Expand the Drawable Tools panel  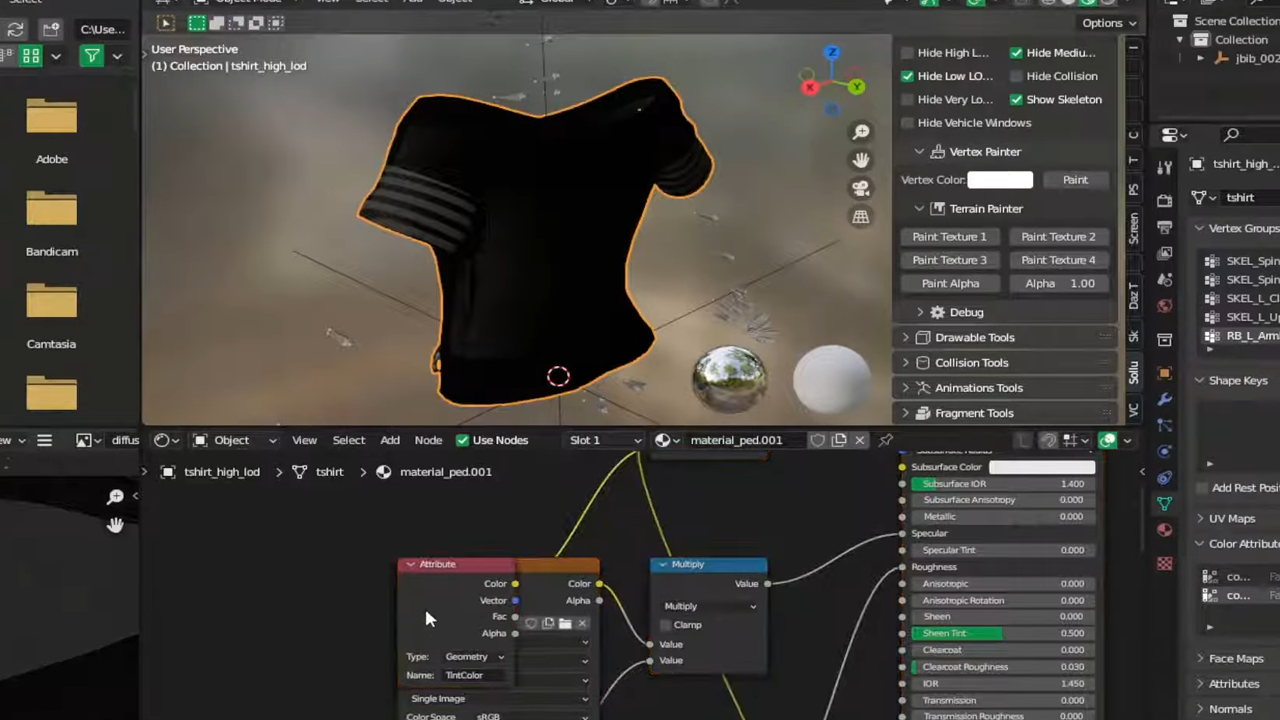[974, 338]
